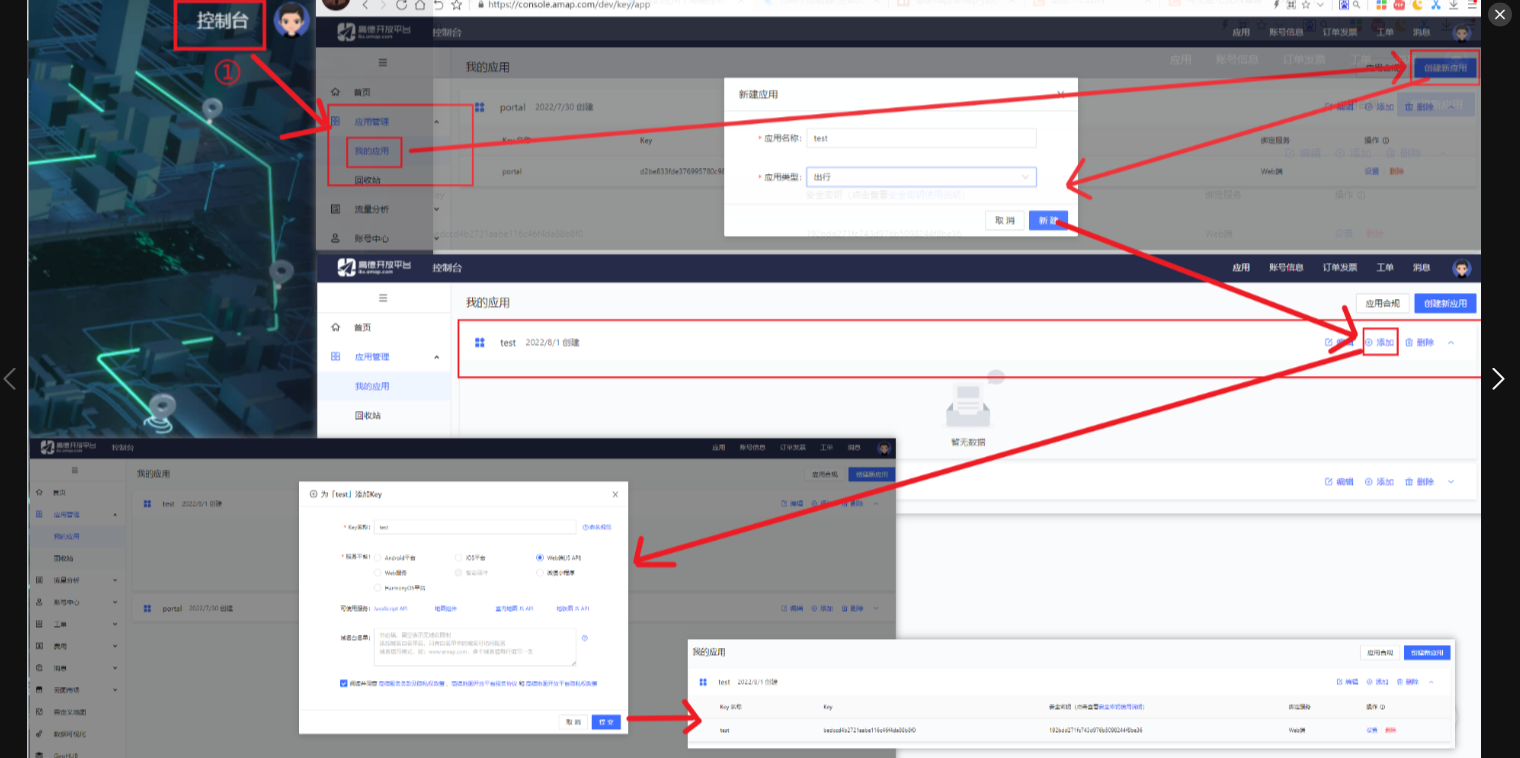Viewport: 1520px width, 758px height.
Task: Expand 流量分析 arrow in the bottom-left panel sidebar
Action: click(115, 580)
